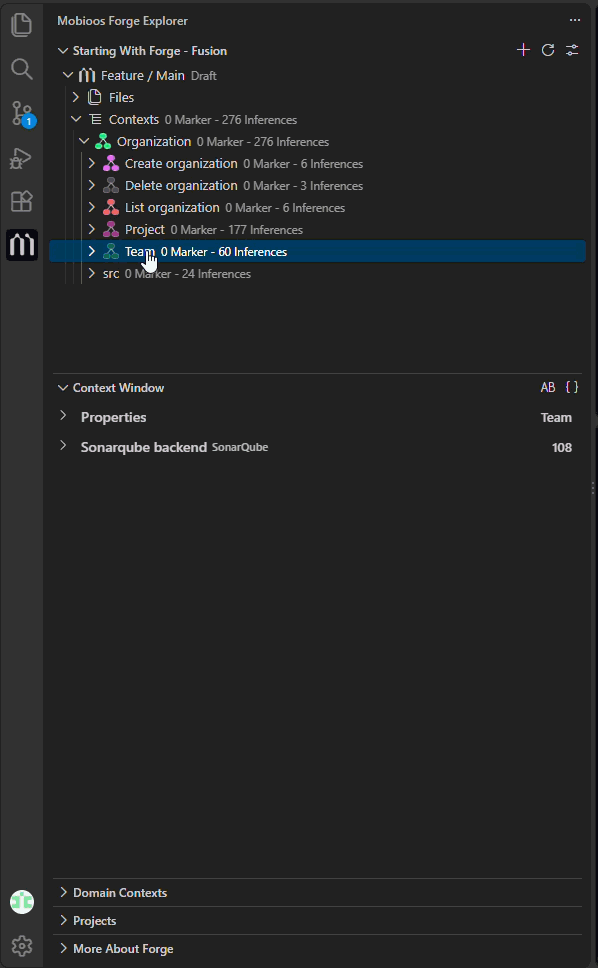Collapse the Contexts node
Image resolution: width=598 pixels, height=968 pixels.
76,119
